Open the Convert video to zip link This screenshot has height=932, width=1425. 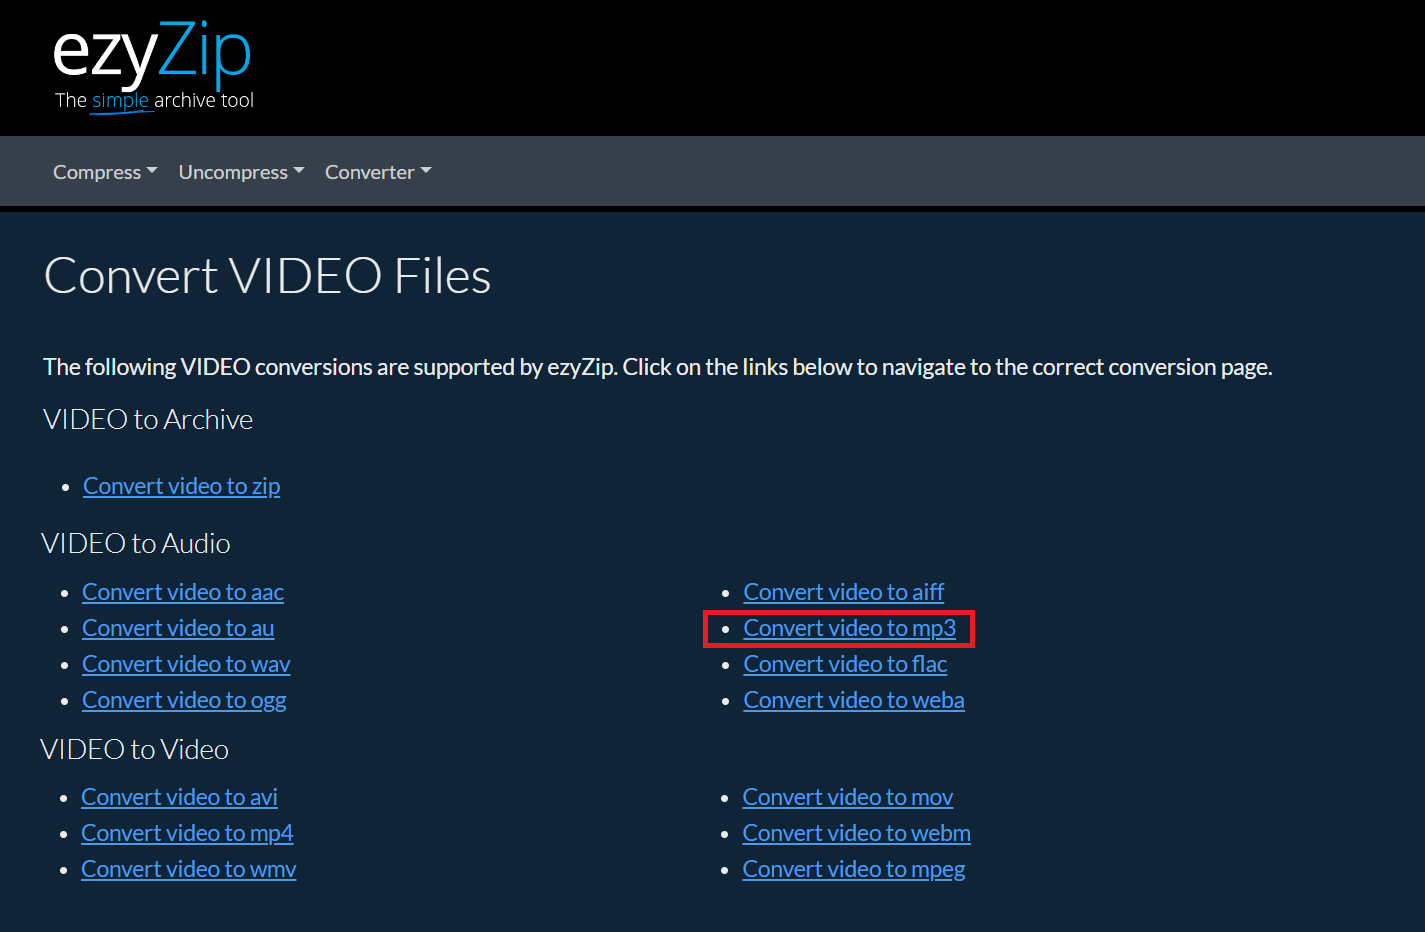181,486
